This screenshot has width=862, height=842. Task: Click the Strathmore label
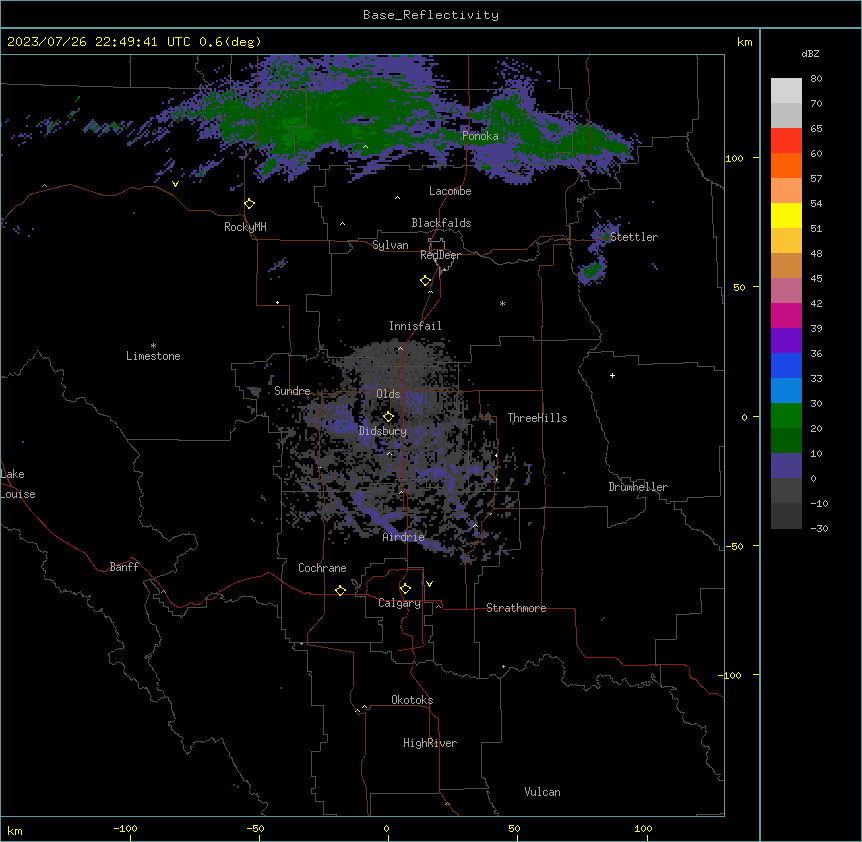point(516,608)
